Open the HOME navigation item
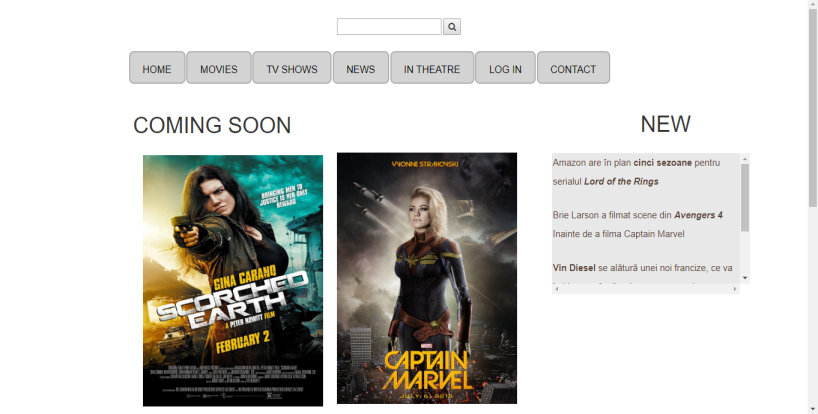Viewport: 818px width, 414px height. 157,69
